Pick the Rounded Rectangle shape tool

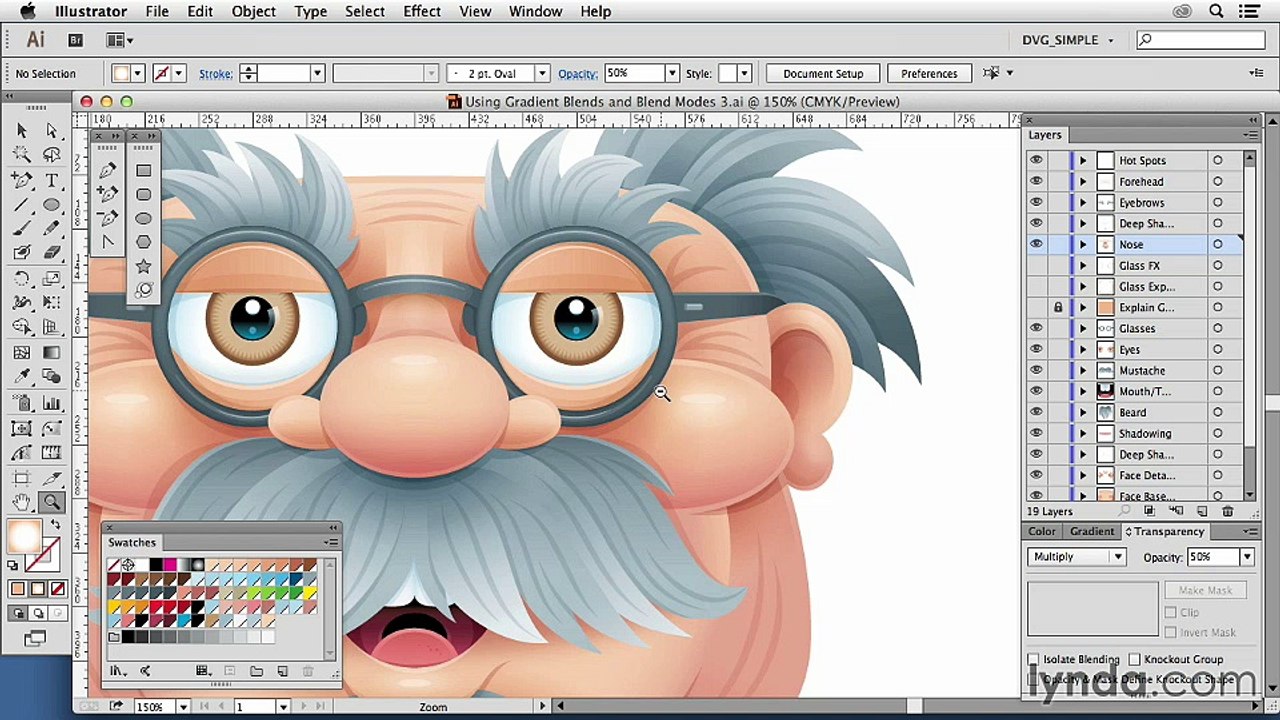[144, 194]
